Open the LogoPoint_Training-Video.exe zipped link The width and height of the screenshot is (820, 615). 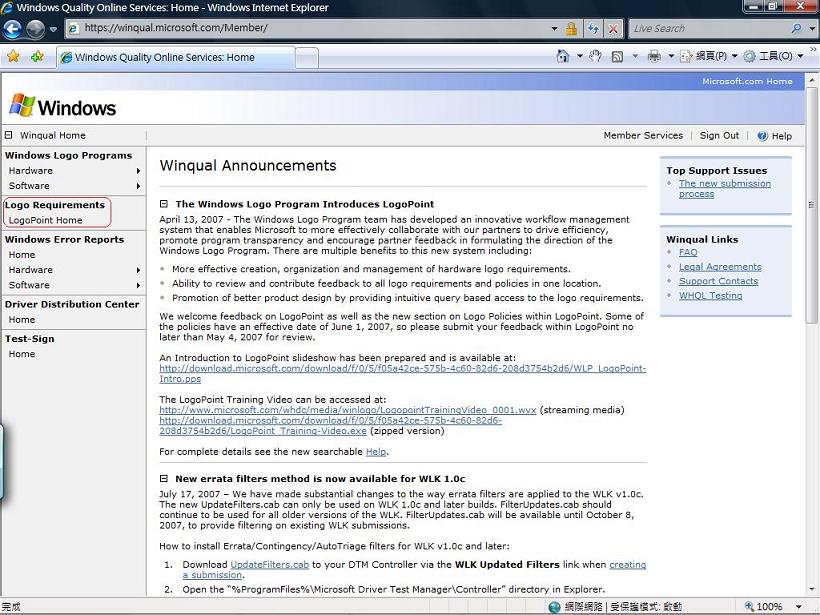coord(331,426)
